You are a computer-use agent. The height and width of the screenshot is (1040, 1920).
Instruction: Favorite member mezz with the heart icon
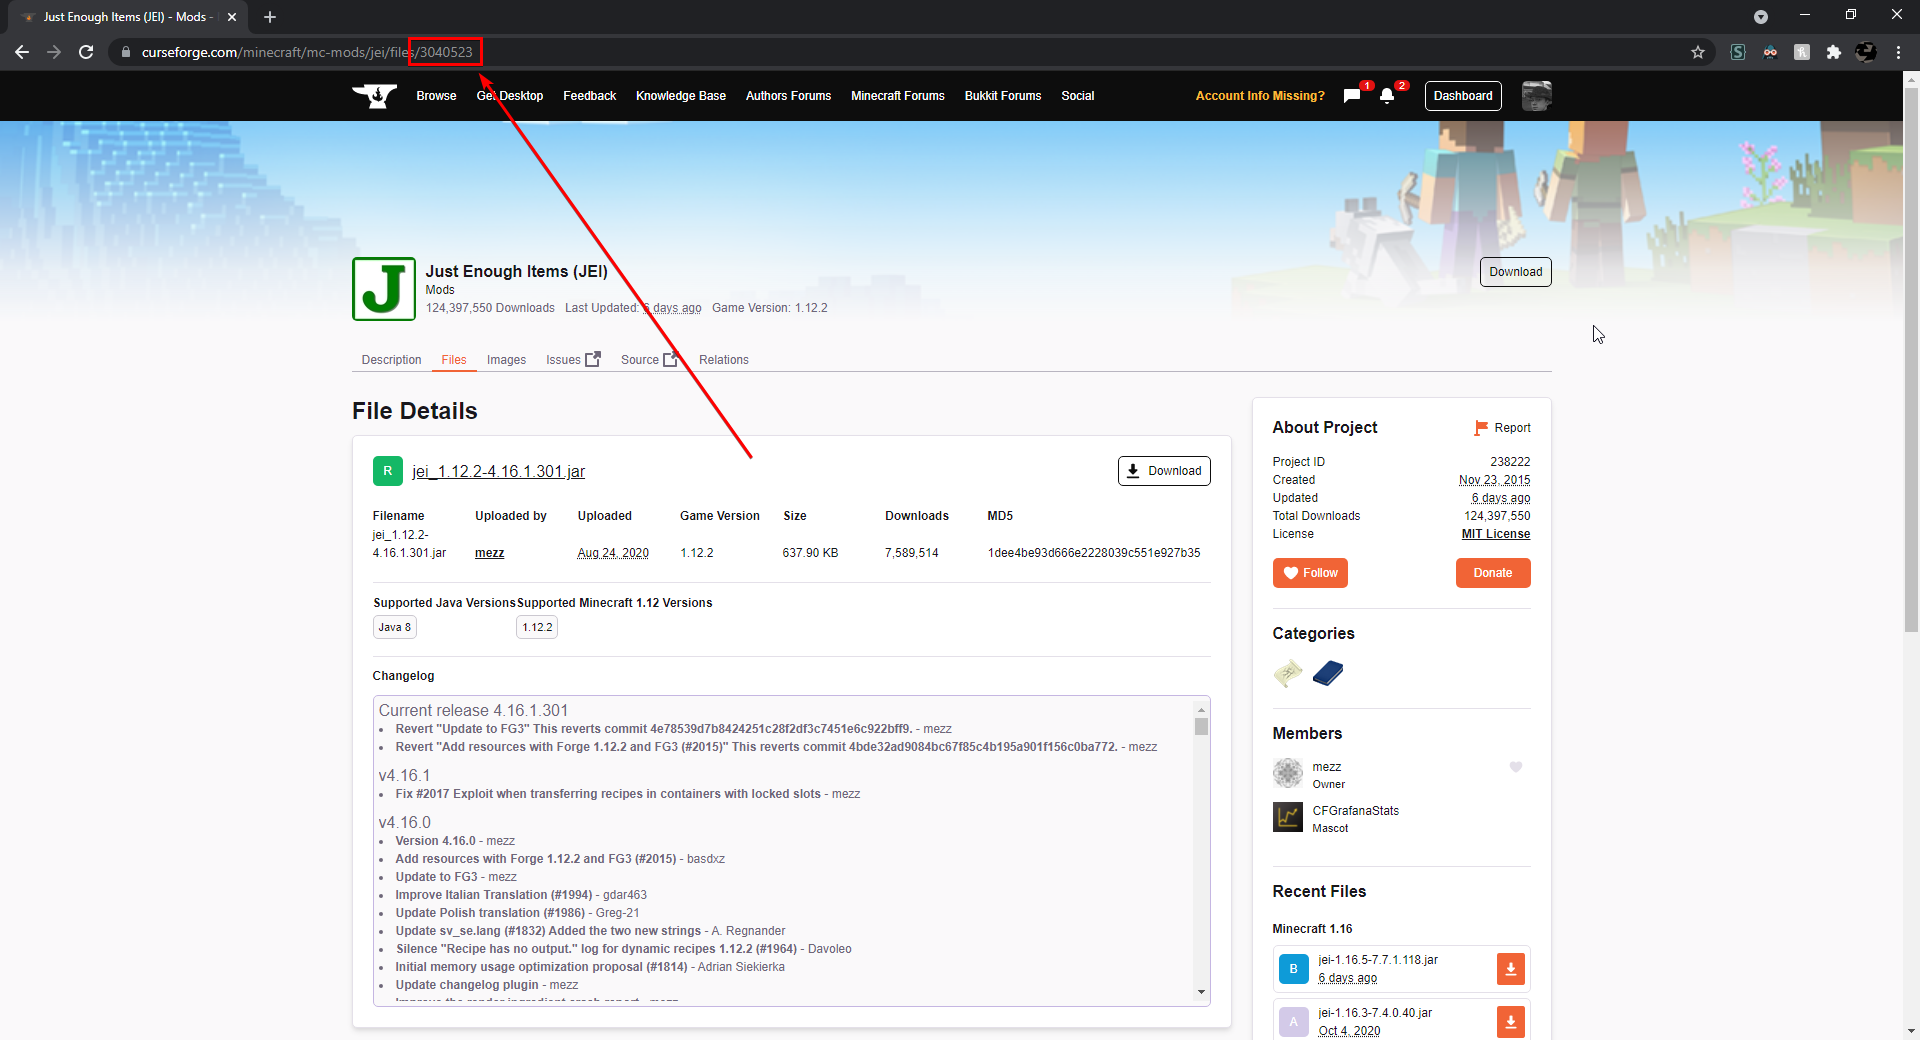coord(1516,767)
